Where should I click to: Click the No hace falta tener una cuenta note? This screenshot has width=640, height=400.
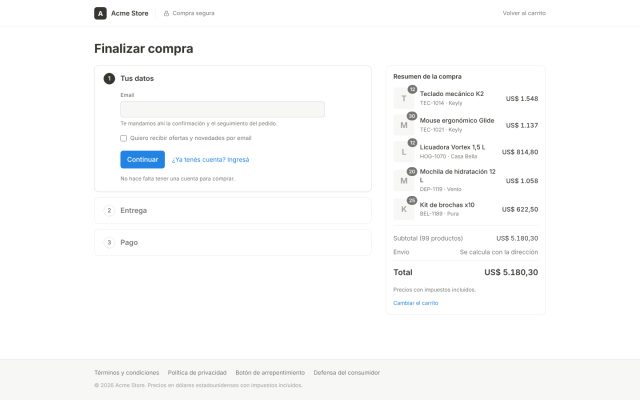177,179
